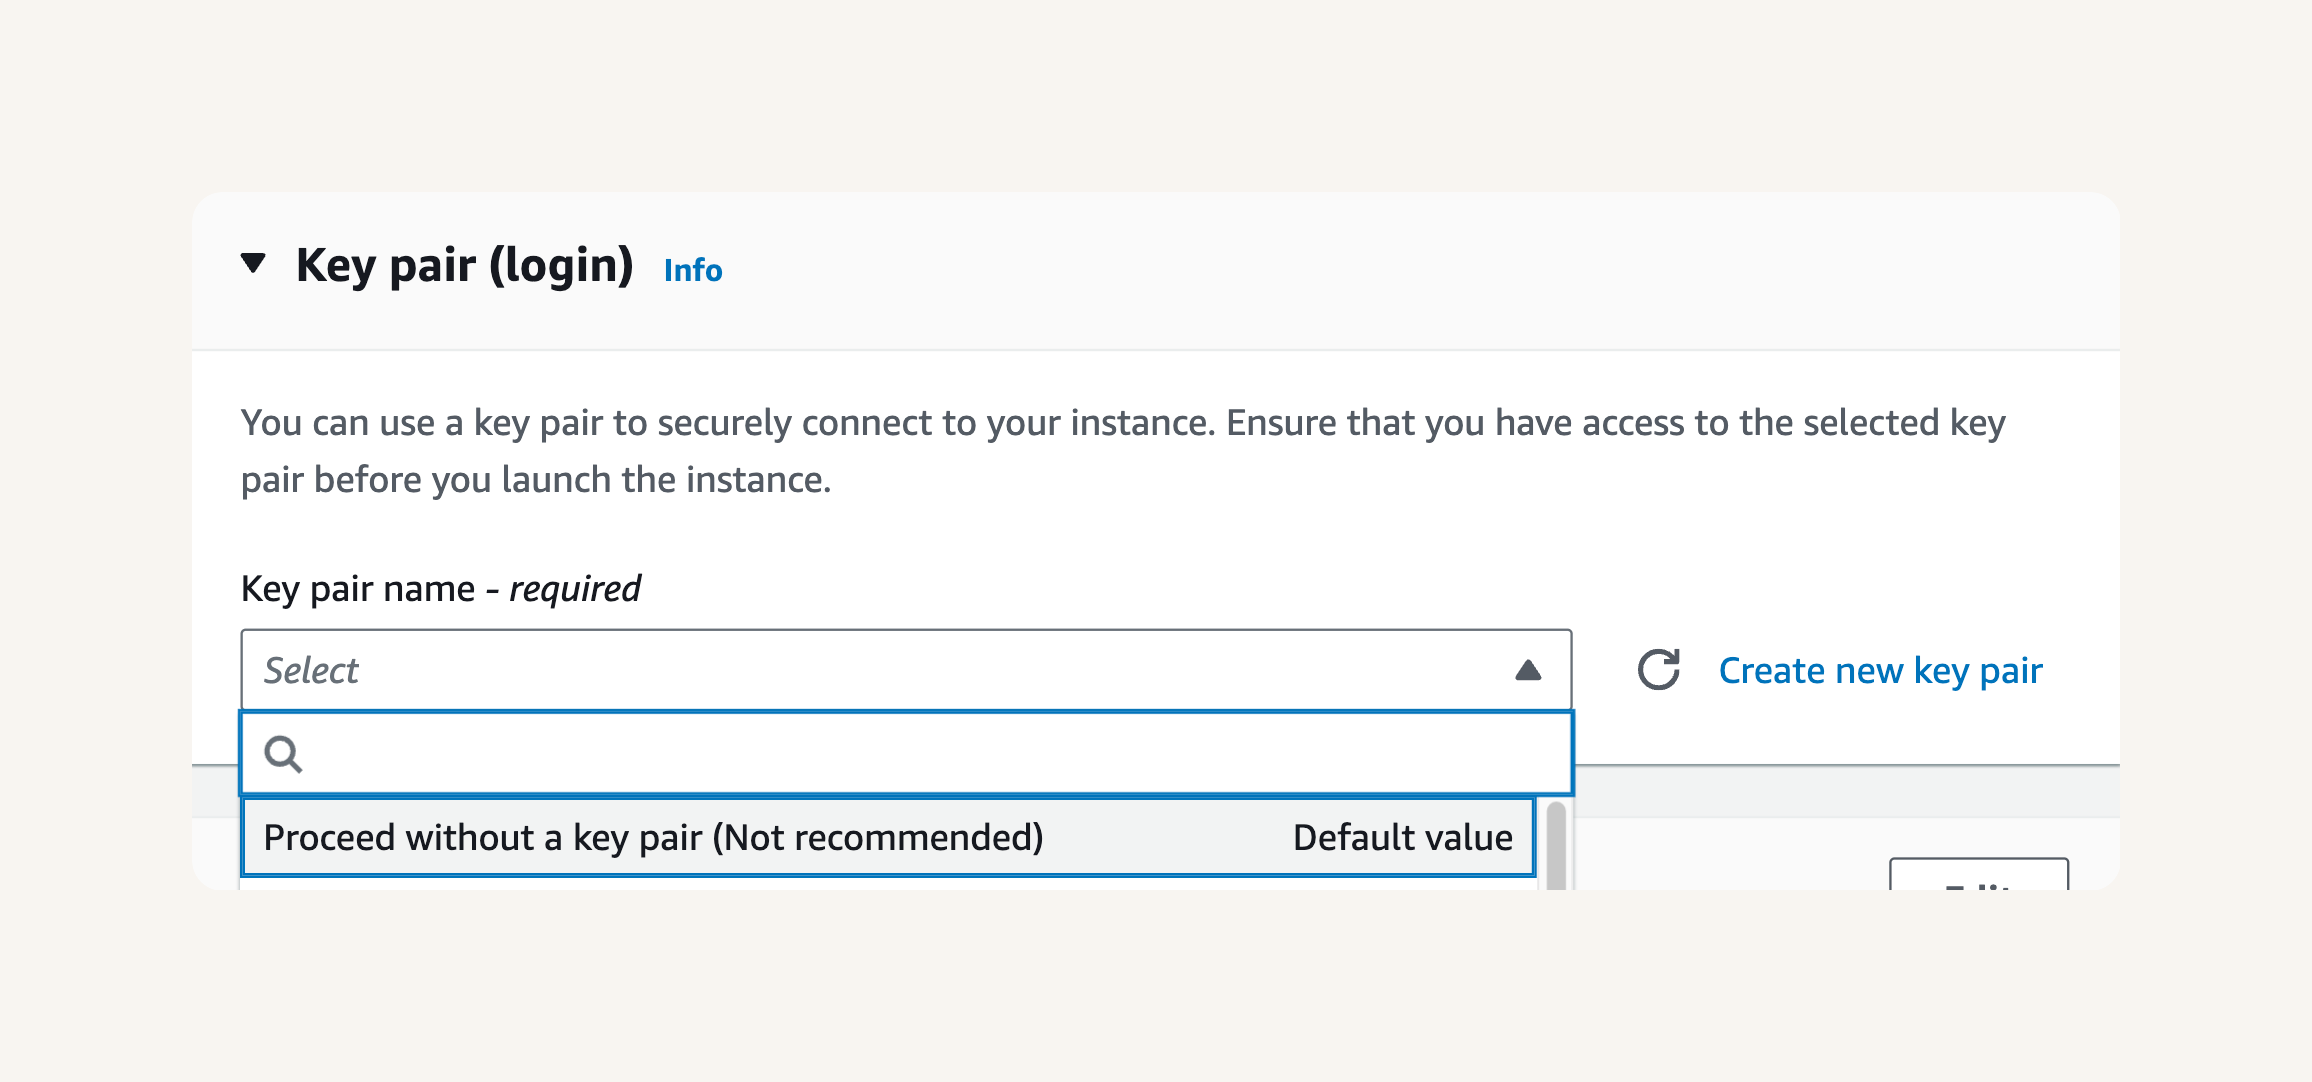This screenshot has height=1082, width=2312.
Task: Click Create new key pair link
Action: 1880,670
